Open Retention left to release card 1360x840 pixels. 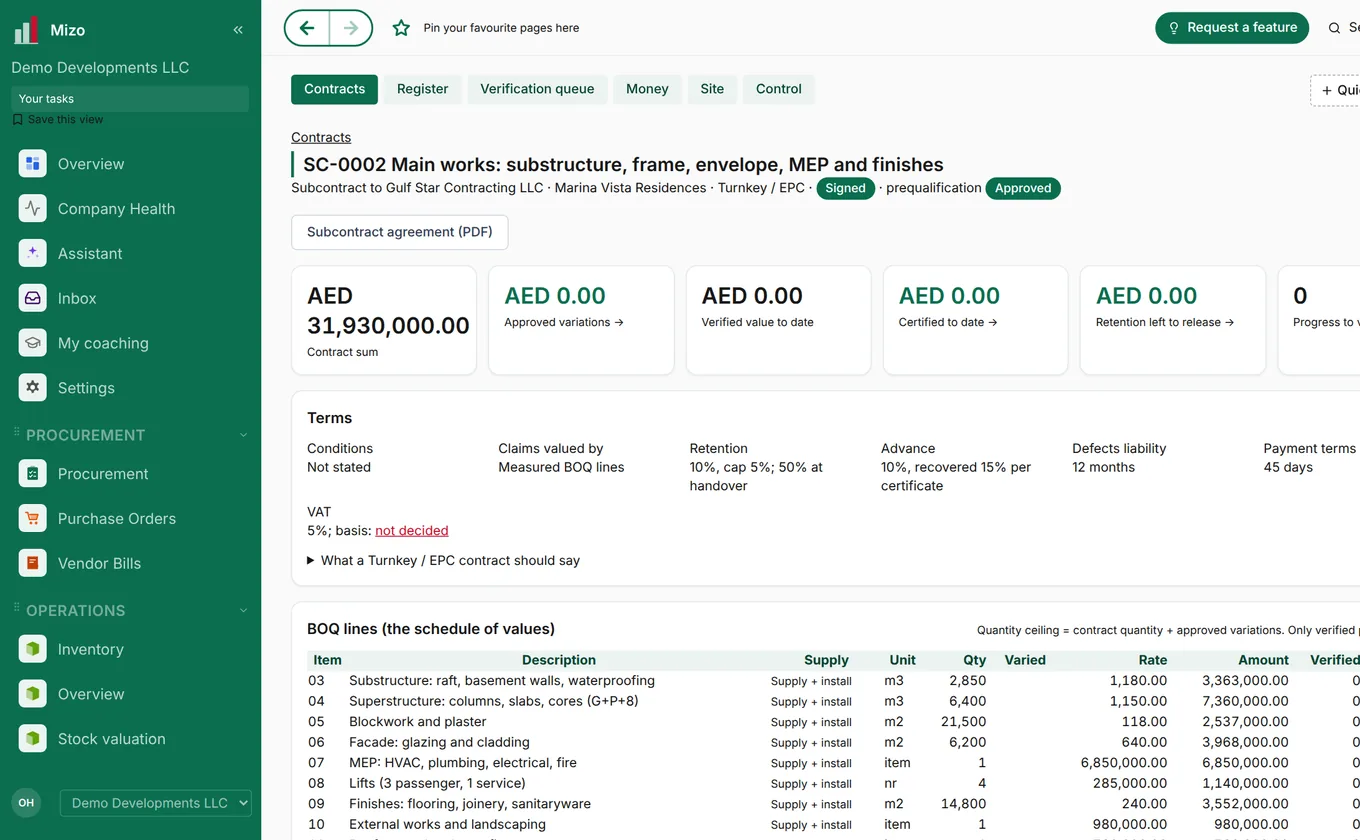tap(1173, 320)
